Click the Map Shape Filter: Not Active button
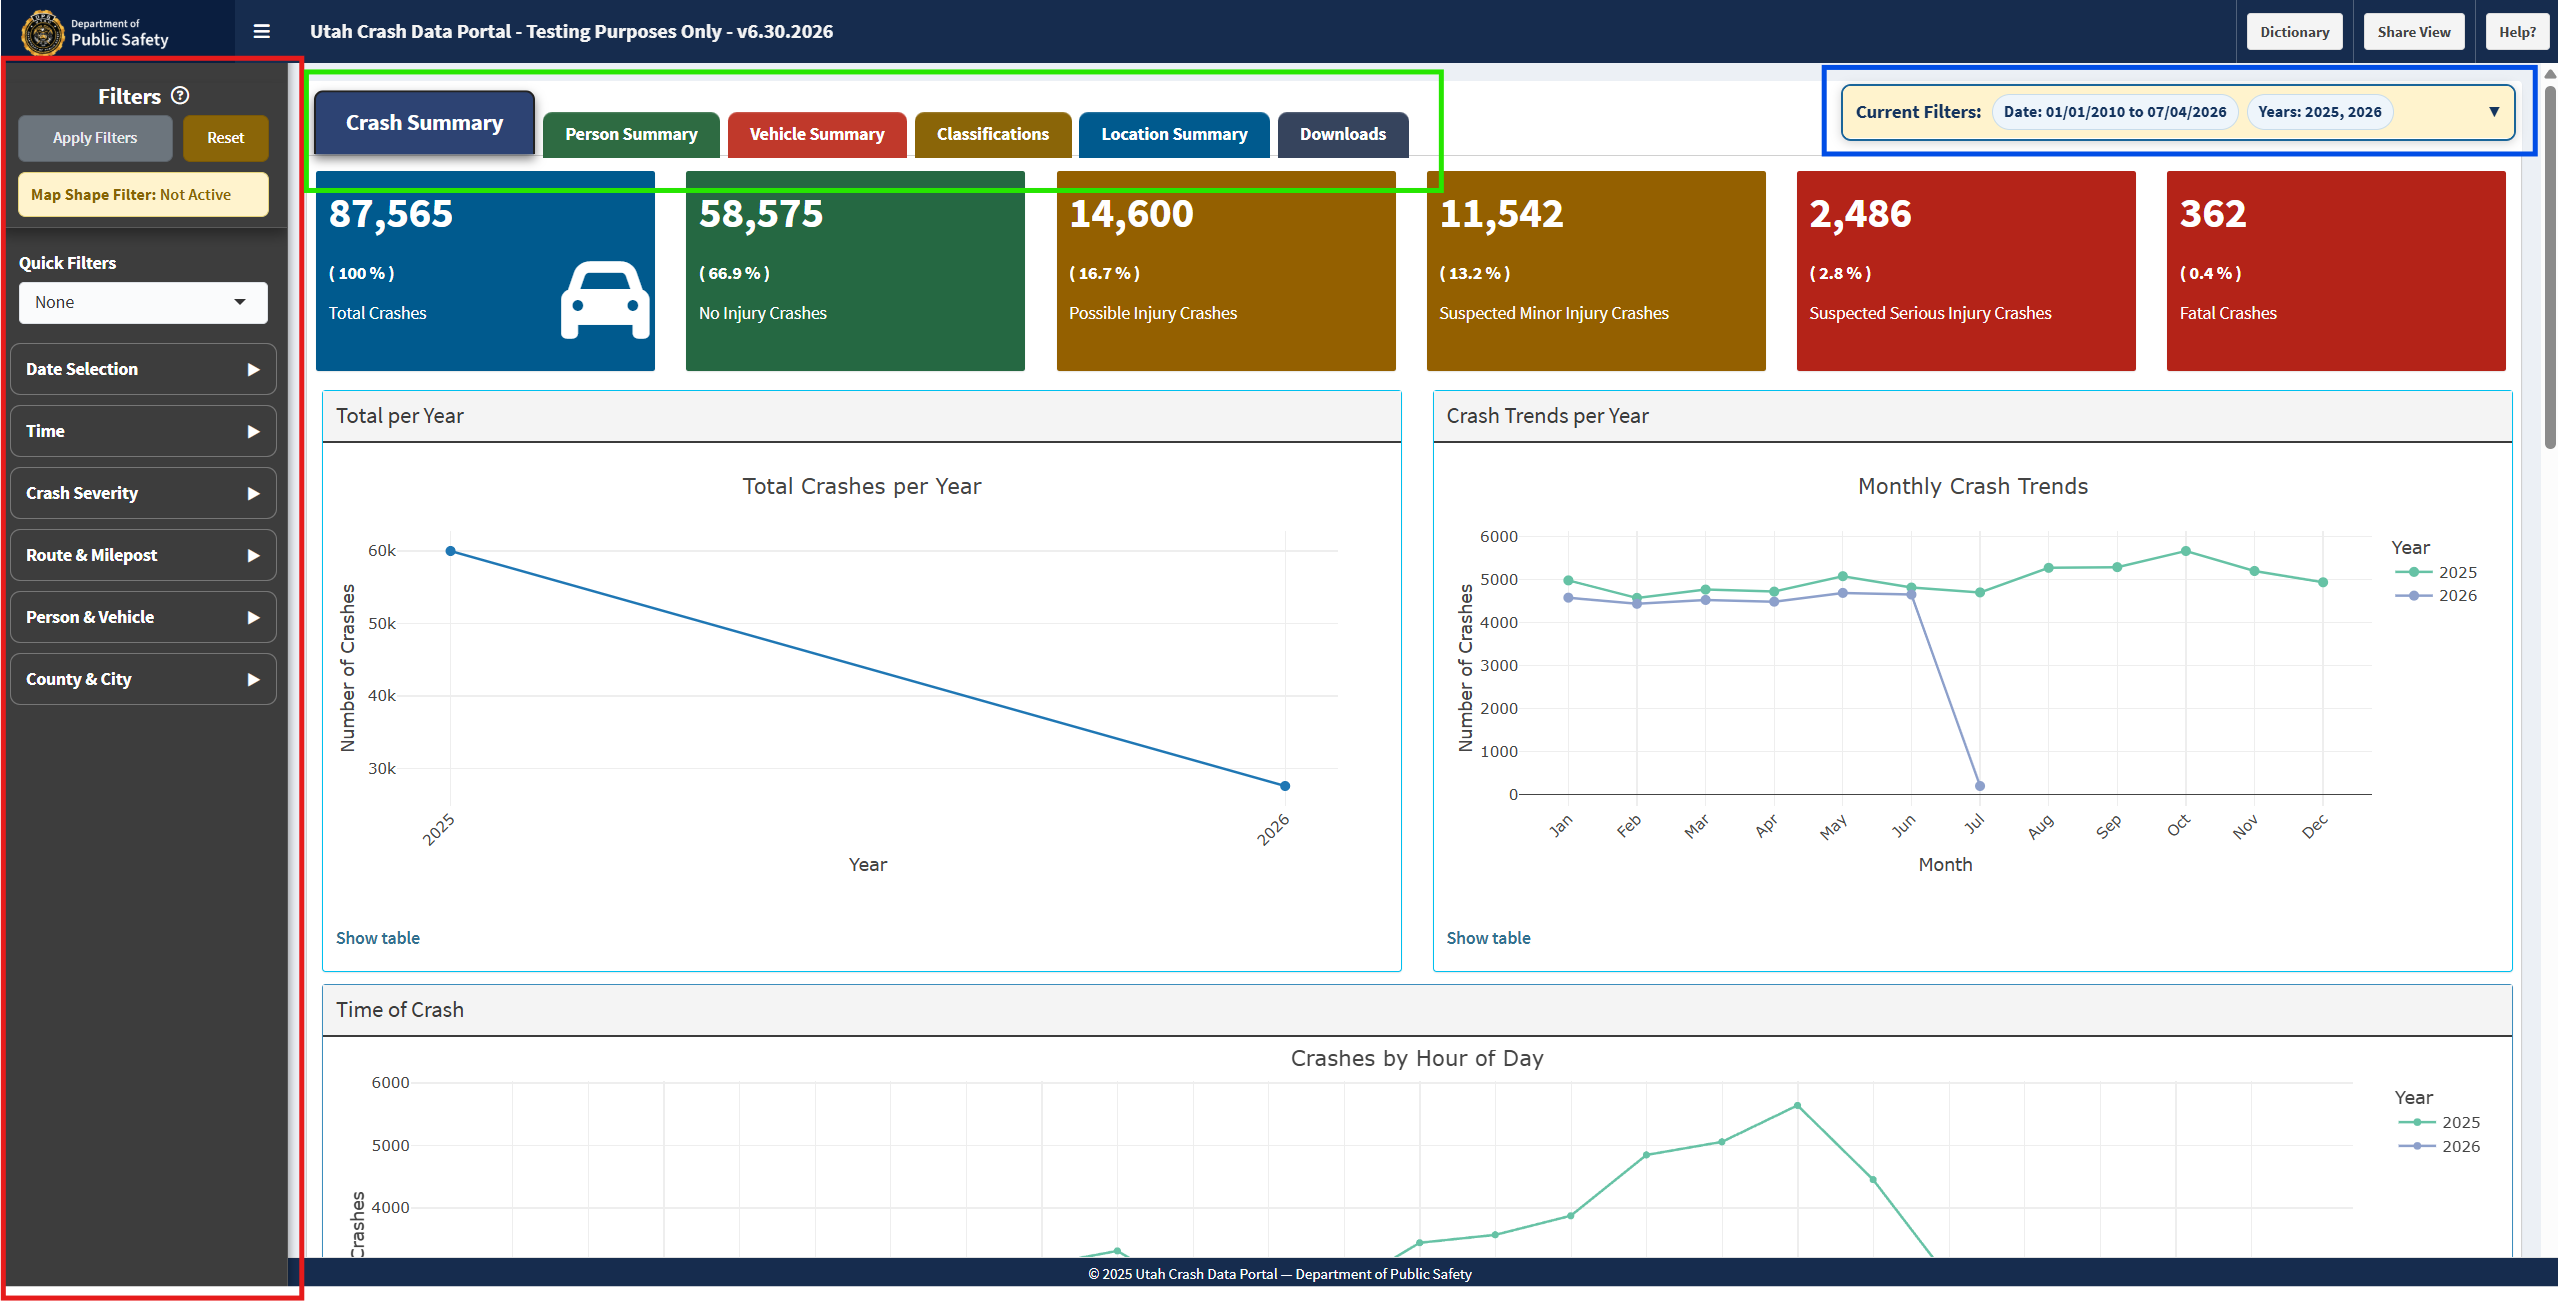 (x=143, y=195)
